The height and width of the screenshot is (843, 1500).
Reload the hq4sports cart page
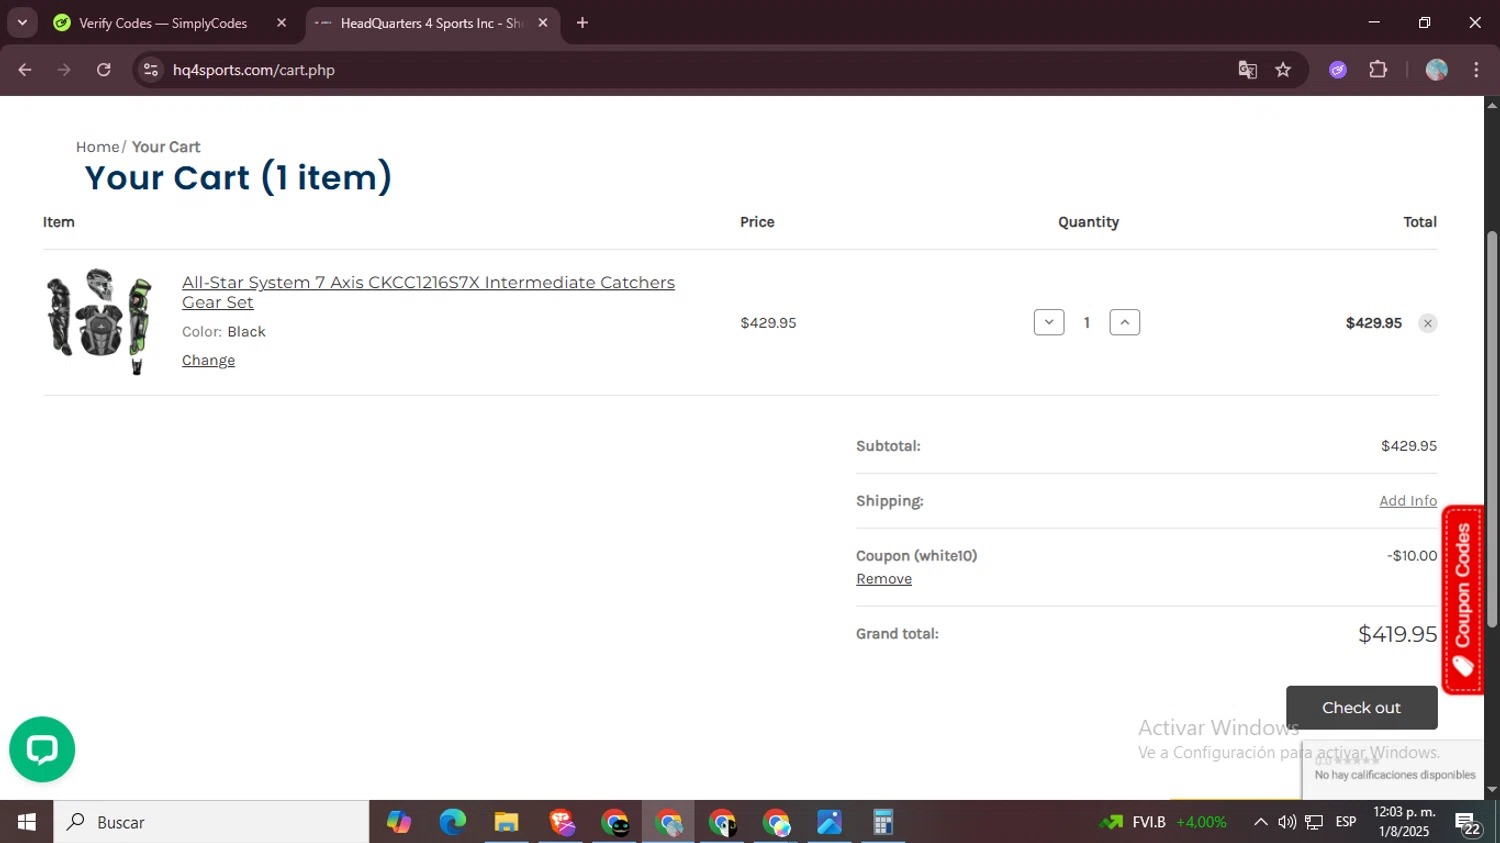point(104,70)
